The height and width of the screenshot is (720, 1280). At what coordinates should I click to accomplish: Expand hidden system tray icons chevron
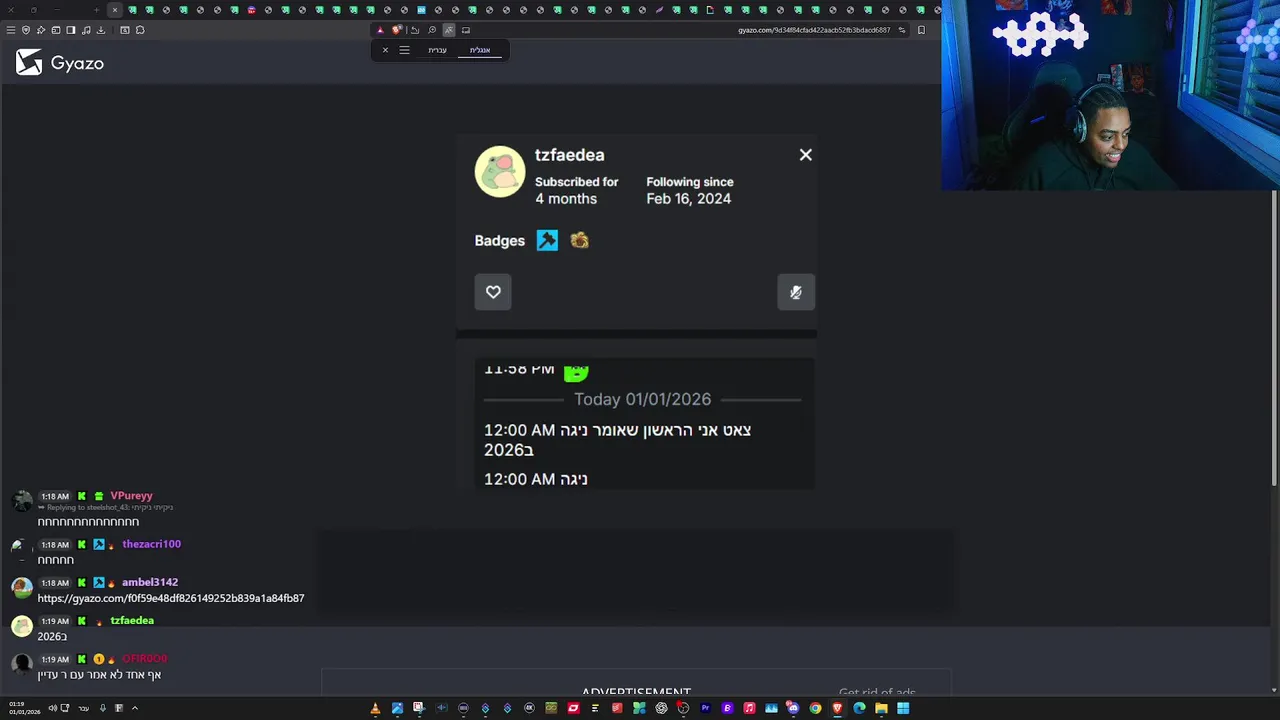(134, 708)
